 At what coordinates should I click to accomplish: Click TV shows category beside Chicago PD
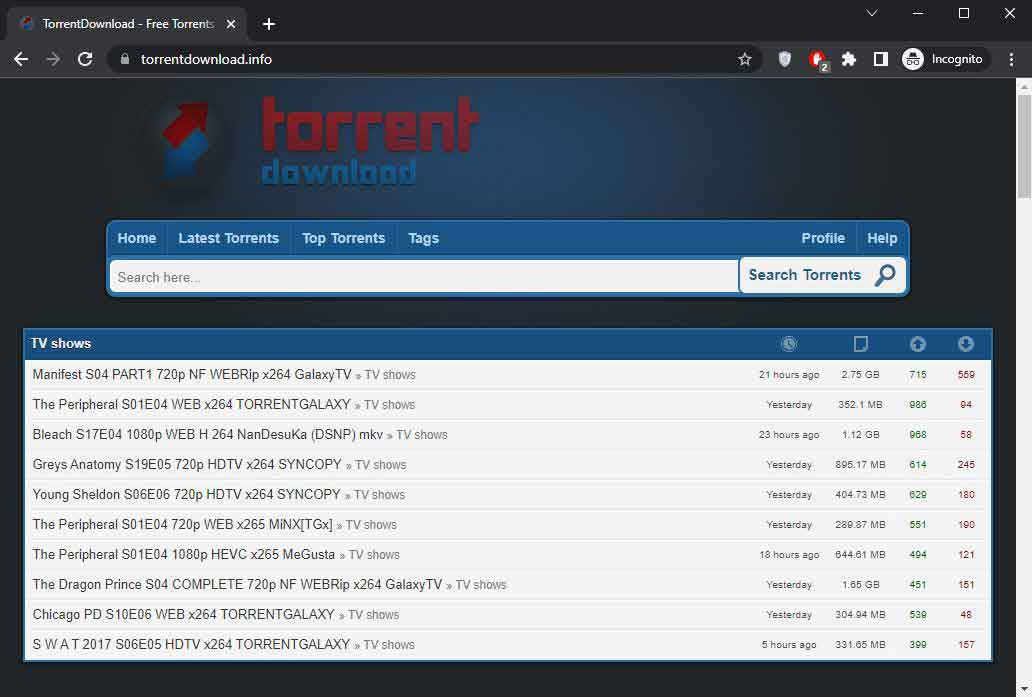(374, 615)
